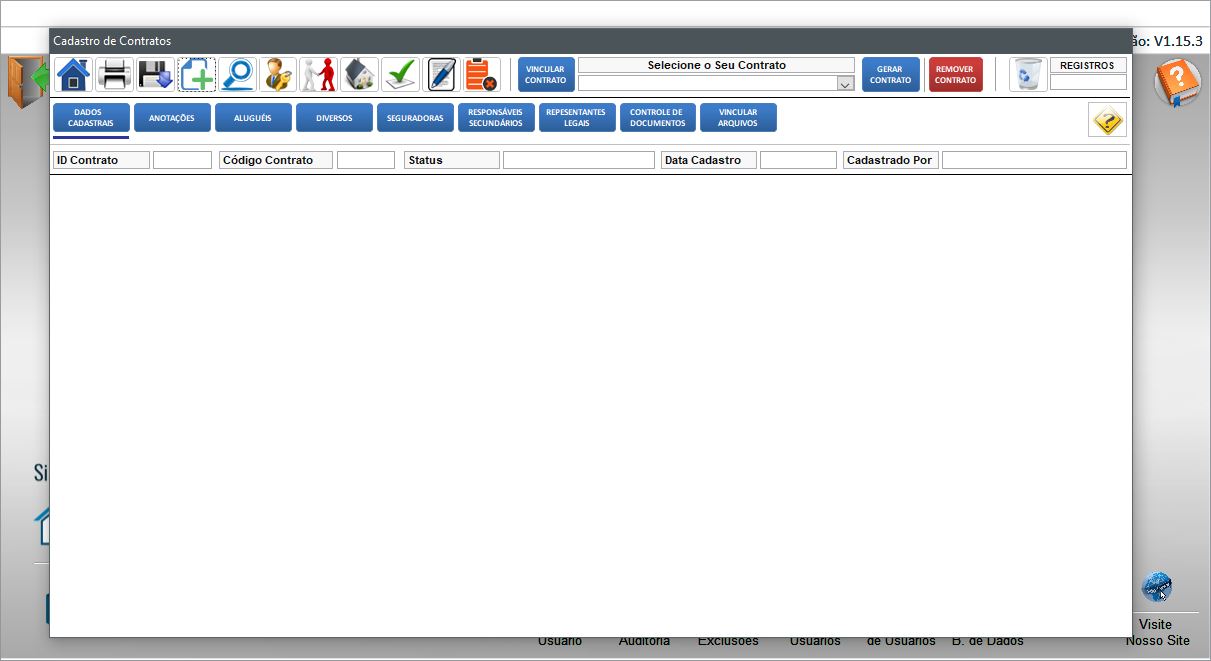Click the Código Contrato input field
Screen dimensions: 1211x661
click(366, 160)
